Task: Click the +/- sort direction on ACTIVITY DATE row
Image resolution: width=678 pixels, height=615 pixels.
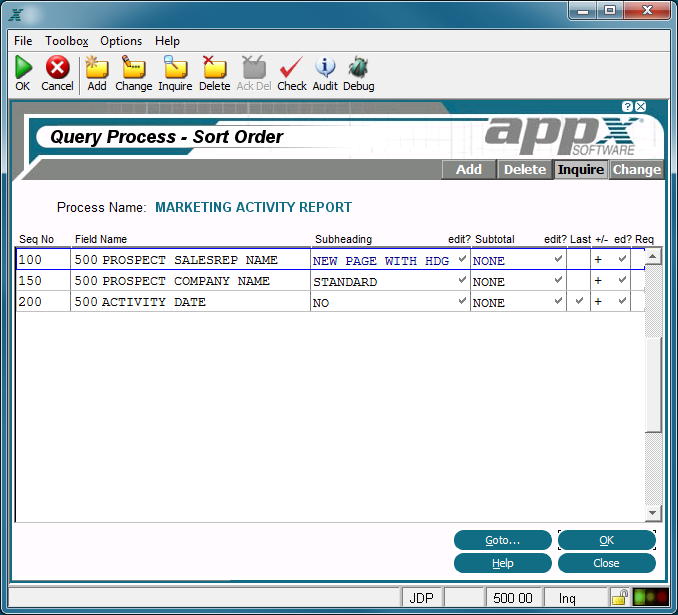Action: 598,301
